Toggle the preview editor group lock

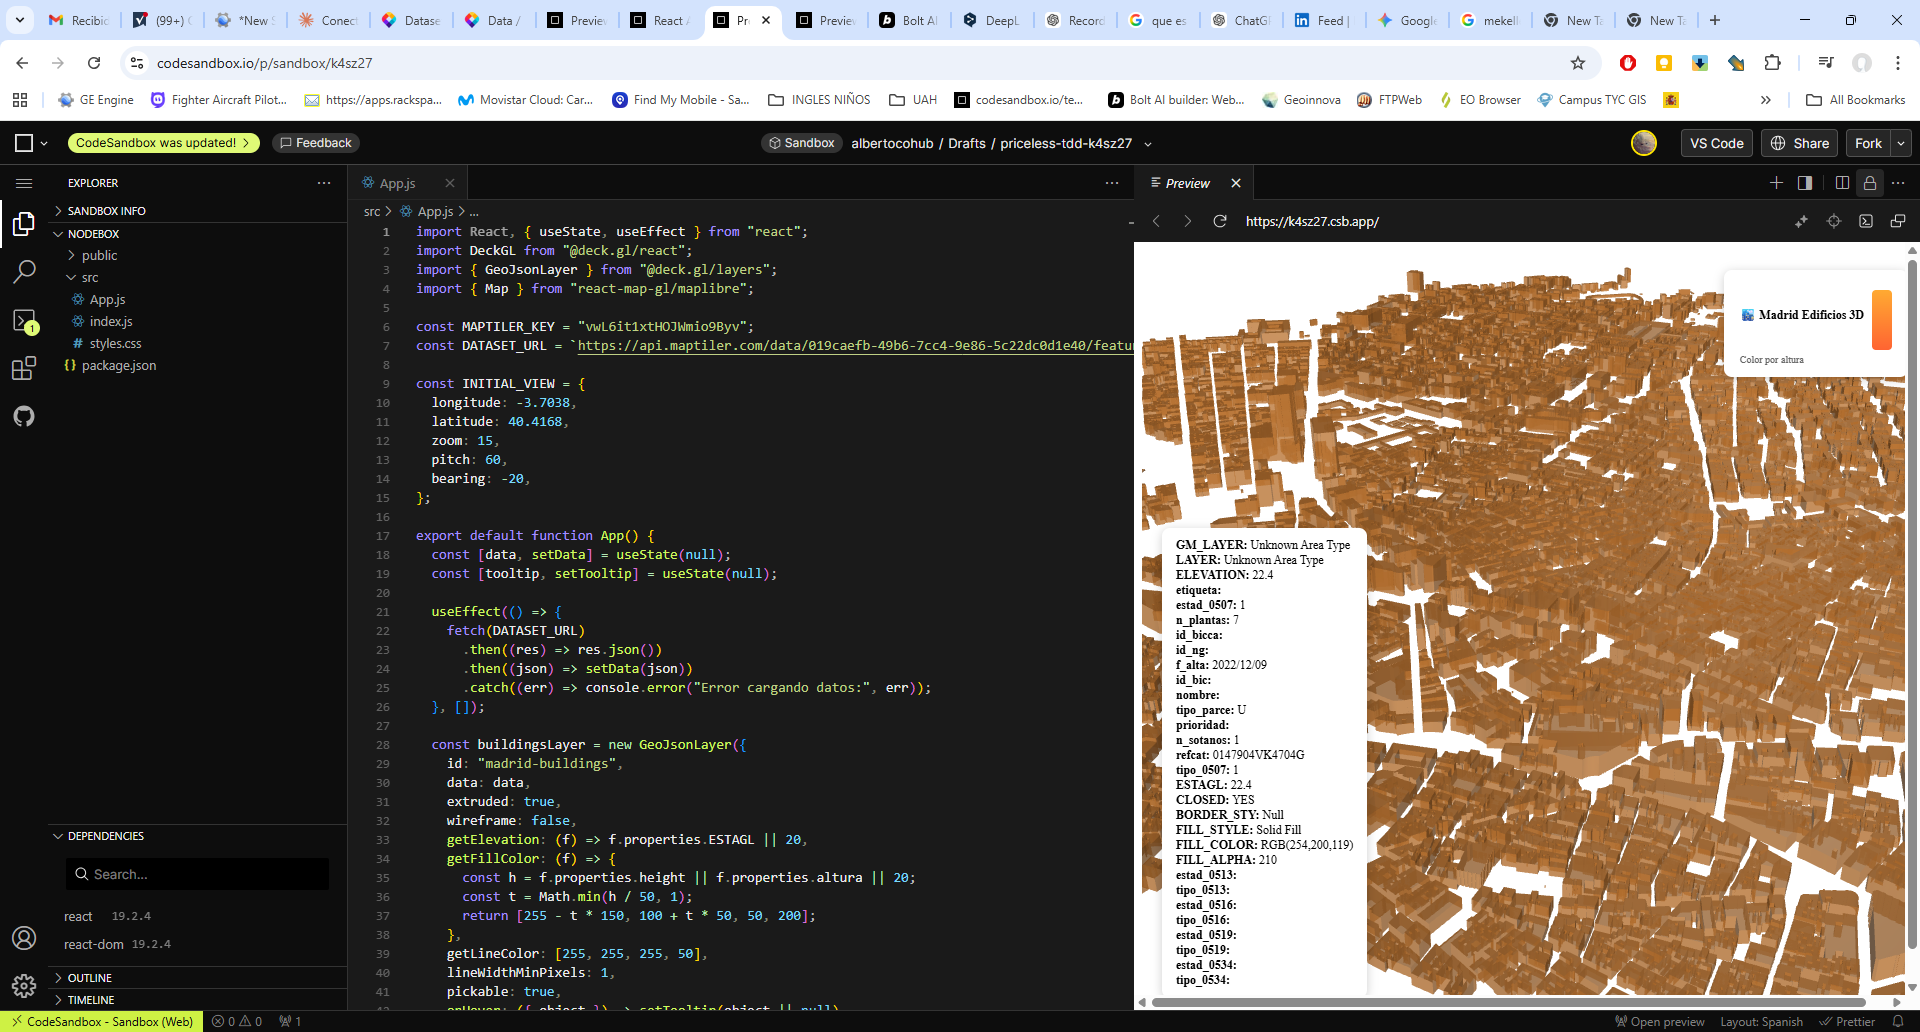[1870, 183]
